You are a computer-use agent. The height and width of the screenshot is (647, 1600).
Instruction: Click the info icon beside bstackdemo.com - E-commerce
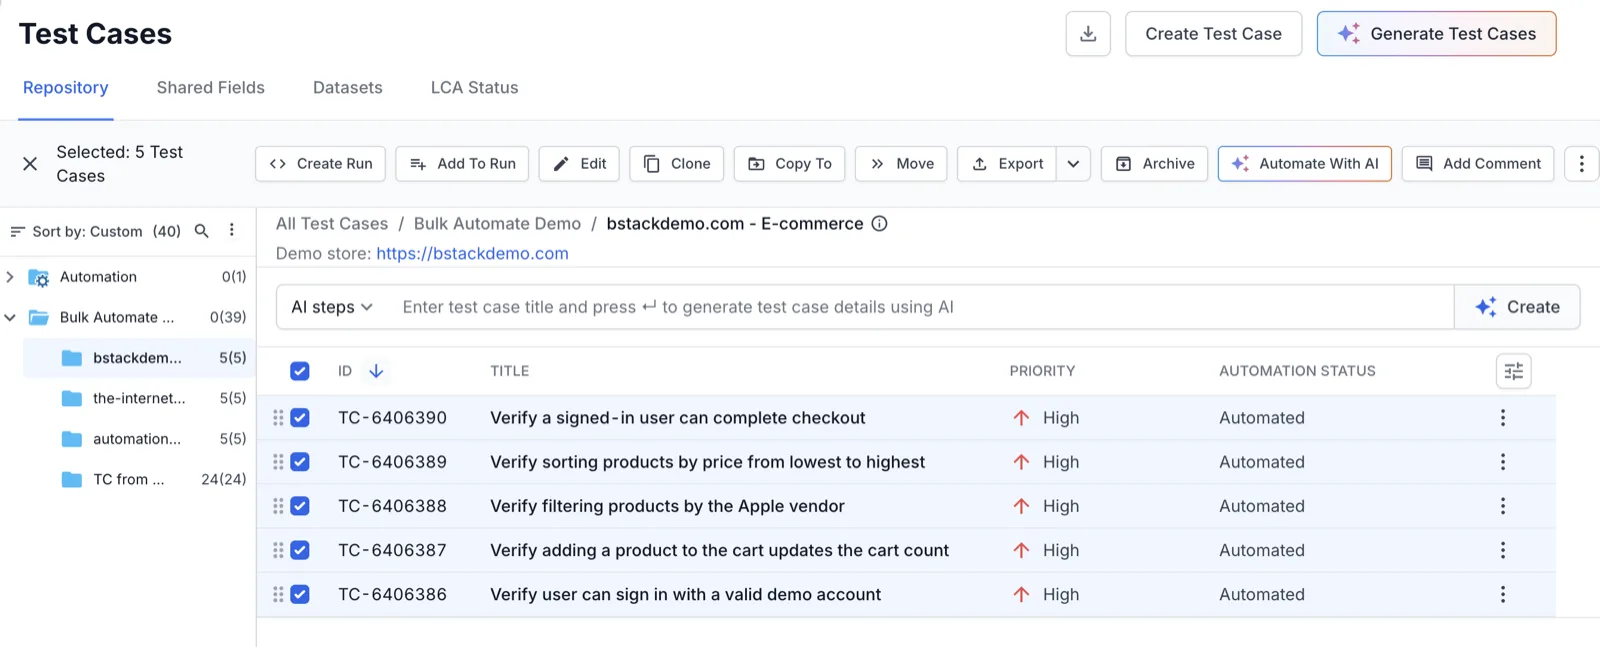tap(879, 224)
